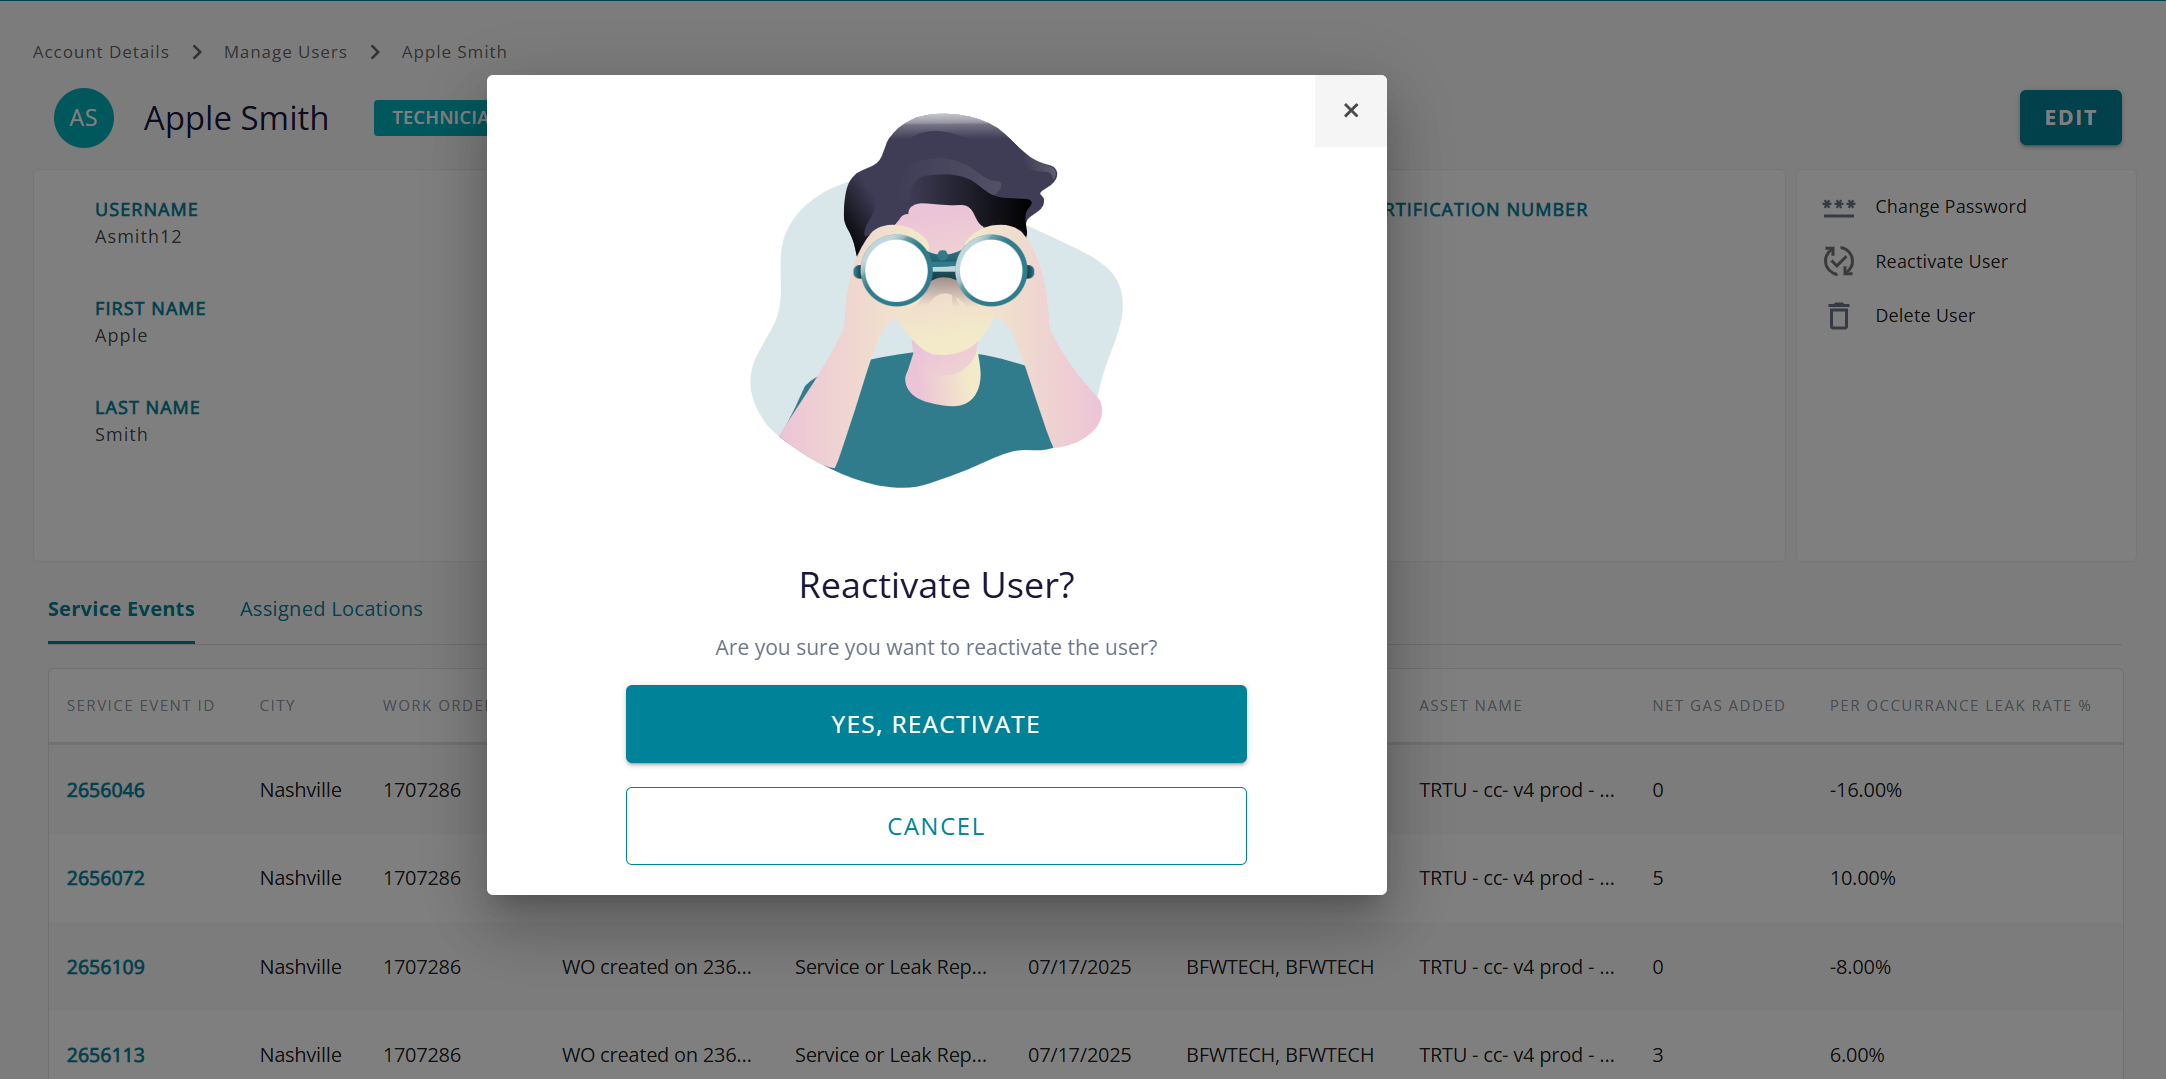This screenshot has height=1079, width=2166.
Task: Click the Edit button
Action: (x=2070, y=118)
